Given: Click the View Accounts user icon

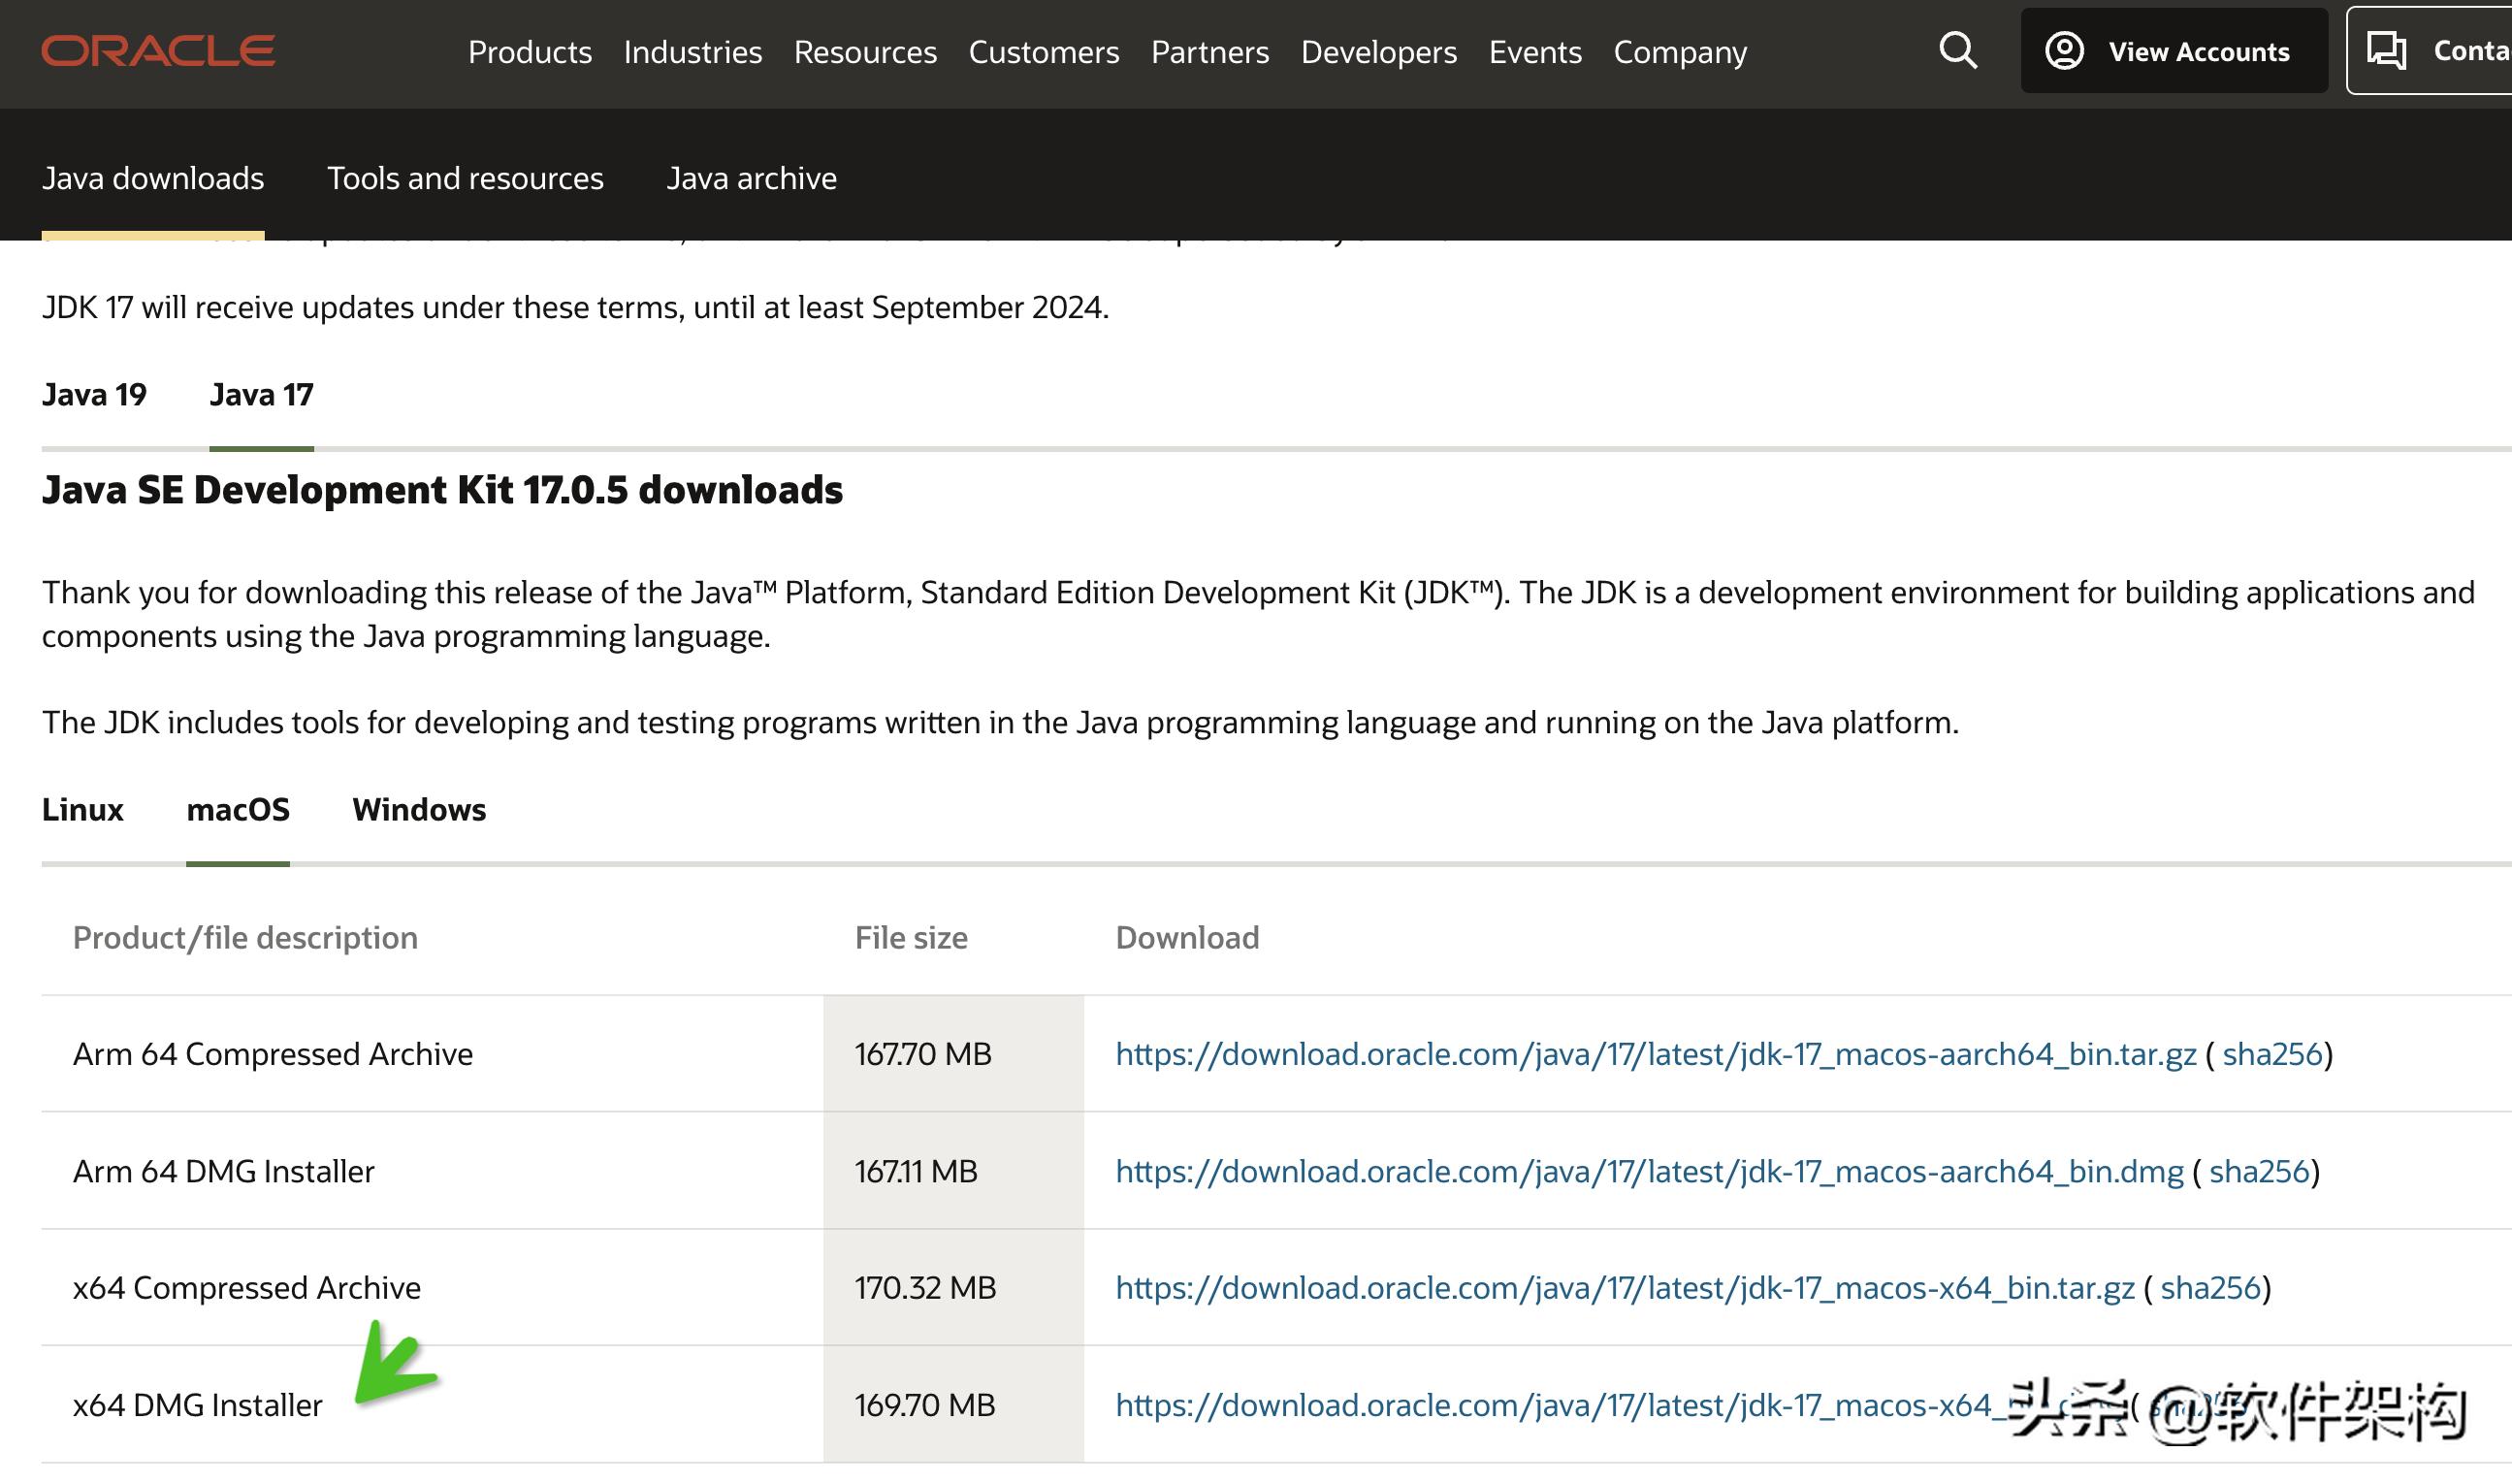Looking at the screenshot, I should 2064,51.
